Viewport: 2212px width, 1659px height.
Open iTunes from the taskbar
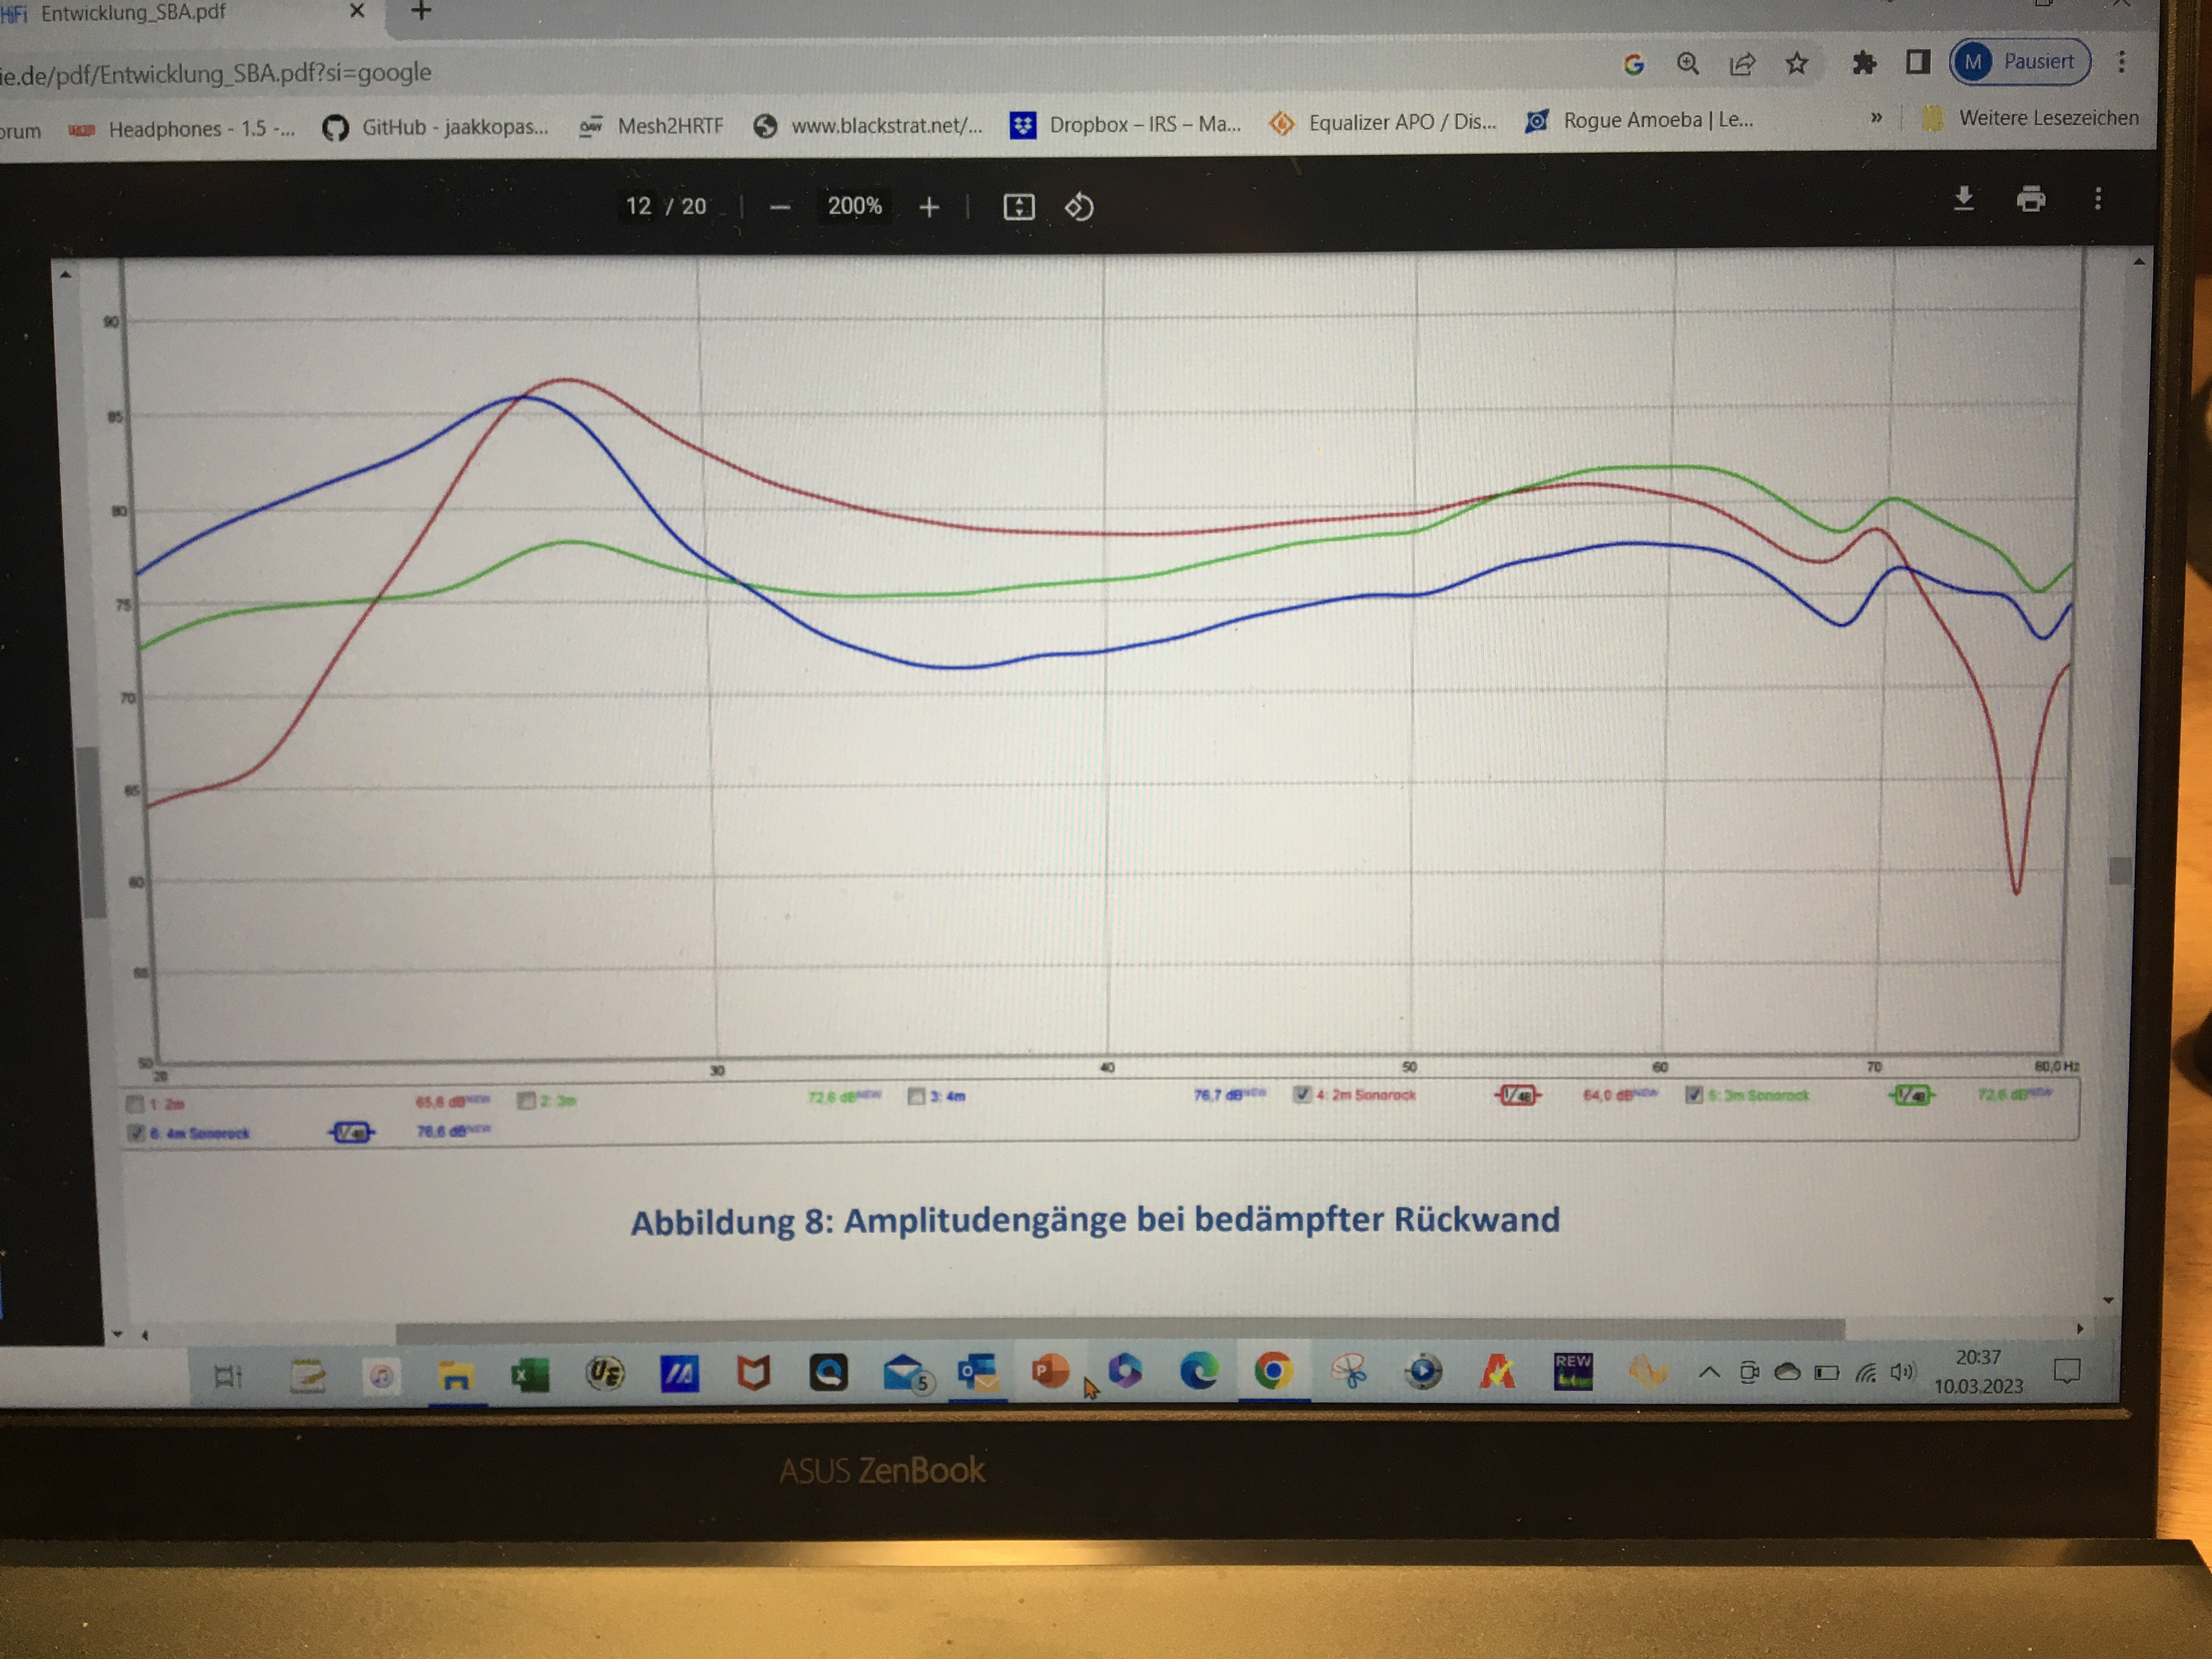tap(381, 1377)
